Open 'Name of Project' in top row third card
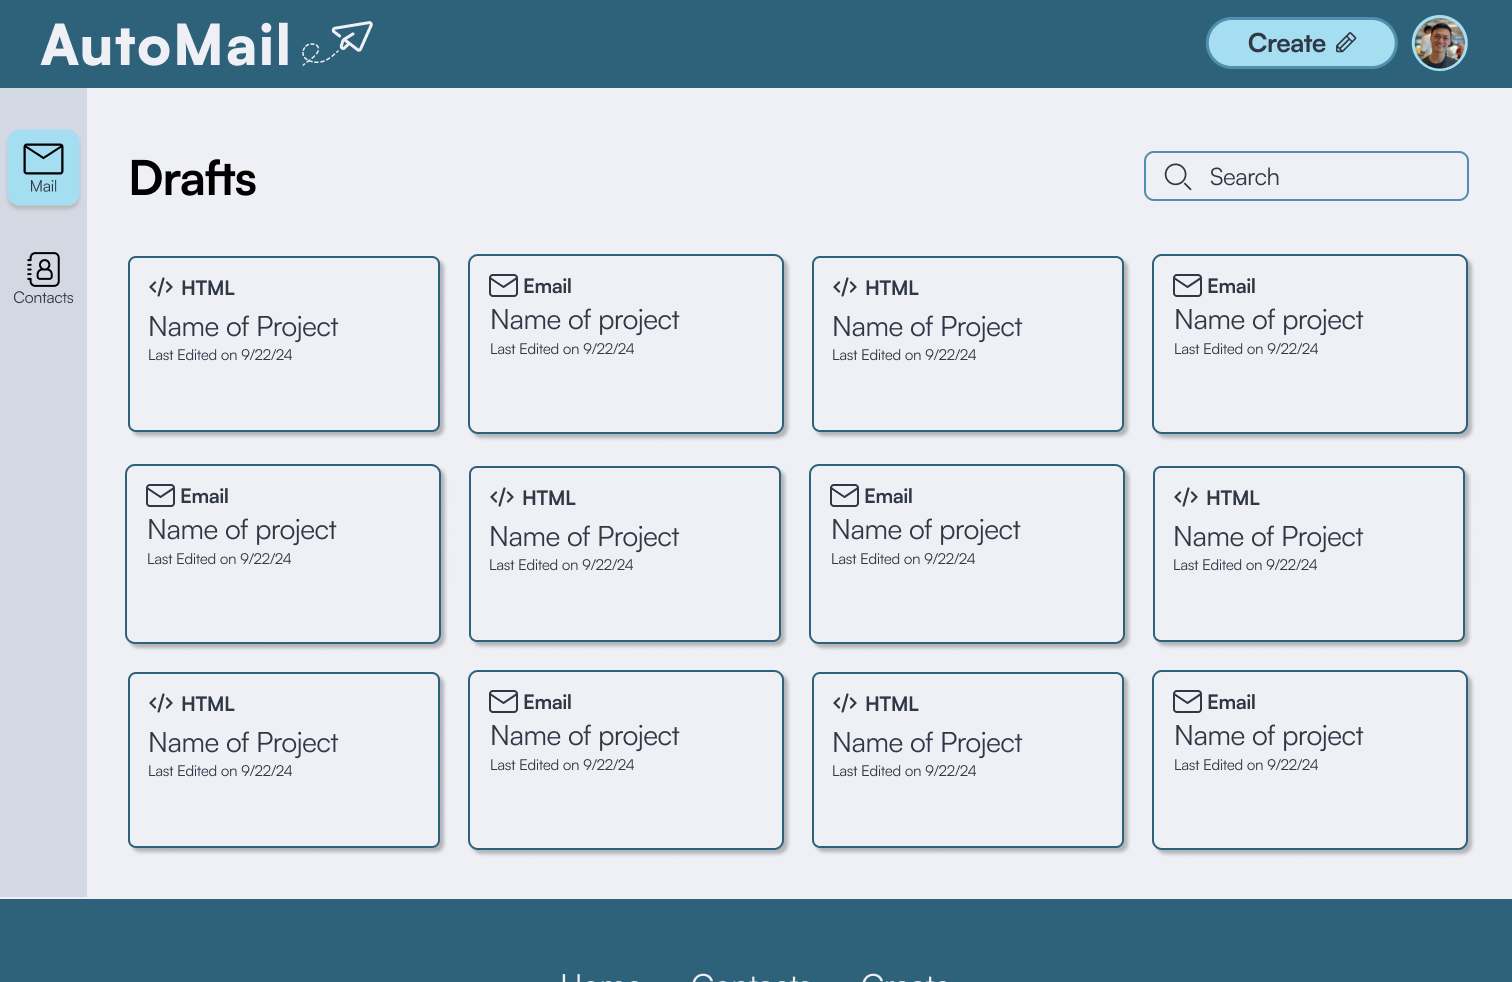 pyautogui.click(x=927, y=327)
